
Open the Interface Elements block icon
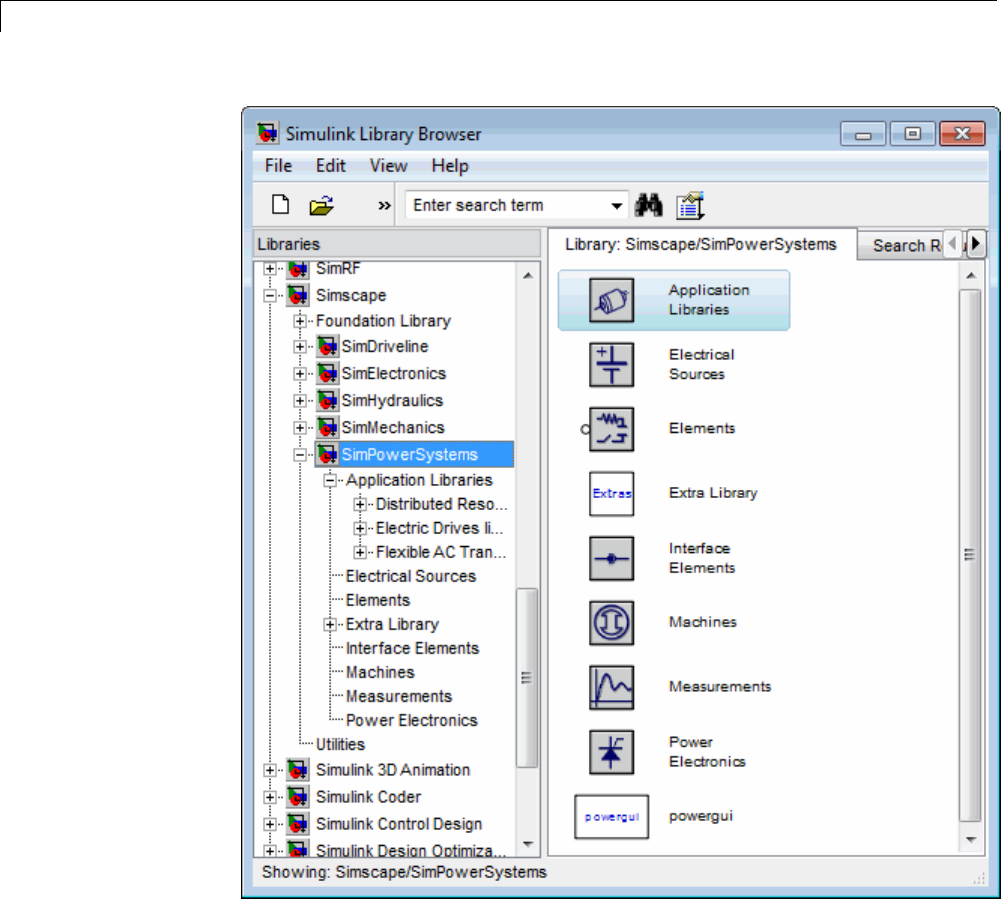tap(612, 558)
